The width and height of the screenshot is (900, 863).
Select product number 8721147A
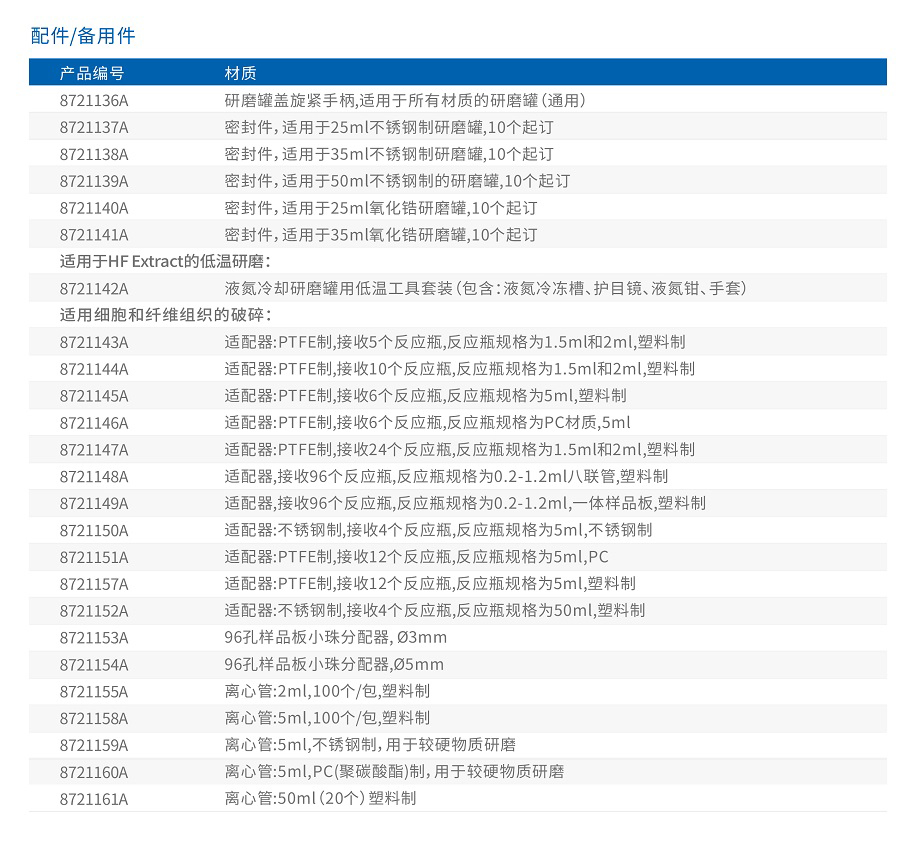coord(94,450)
